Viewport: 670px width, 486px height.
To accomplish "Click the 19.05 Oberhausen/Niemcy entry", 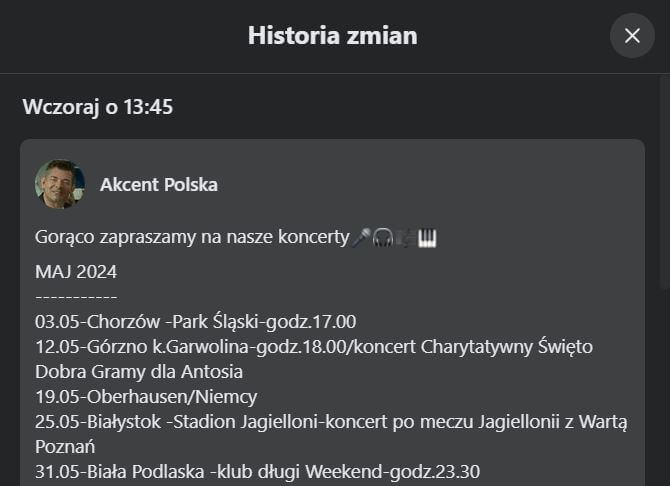I will pyautogui.click(x=146, y=397).
